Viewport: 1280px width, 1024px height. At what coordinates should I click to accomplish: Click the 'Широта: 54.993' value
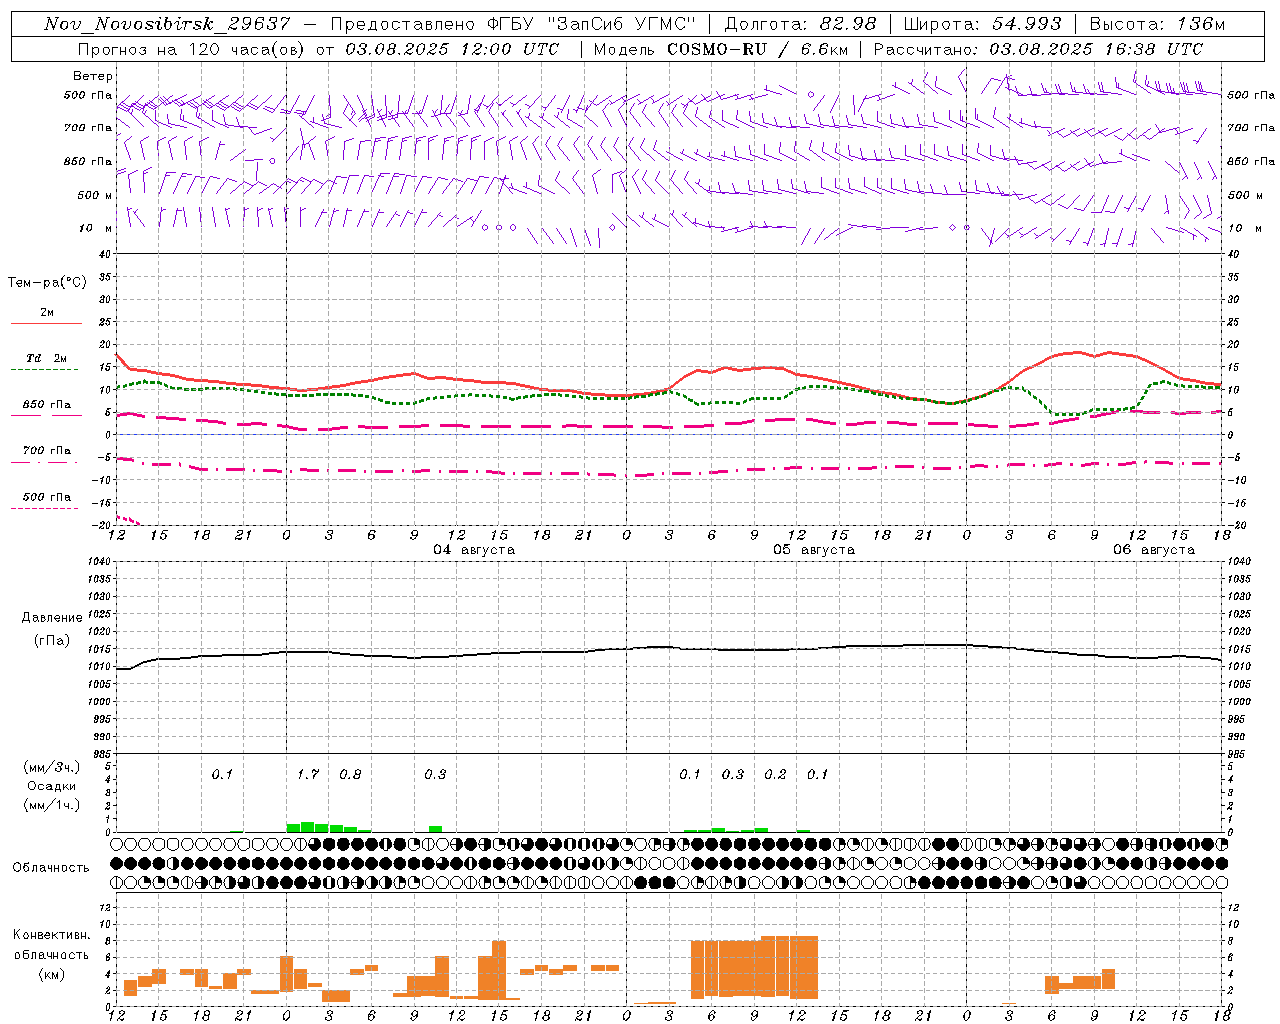[982, 24]
